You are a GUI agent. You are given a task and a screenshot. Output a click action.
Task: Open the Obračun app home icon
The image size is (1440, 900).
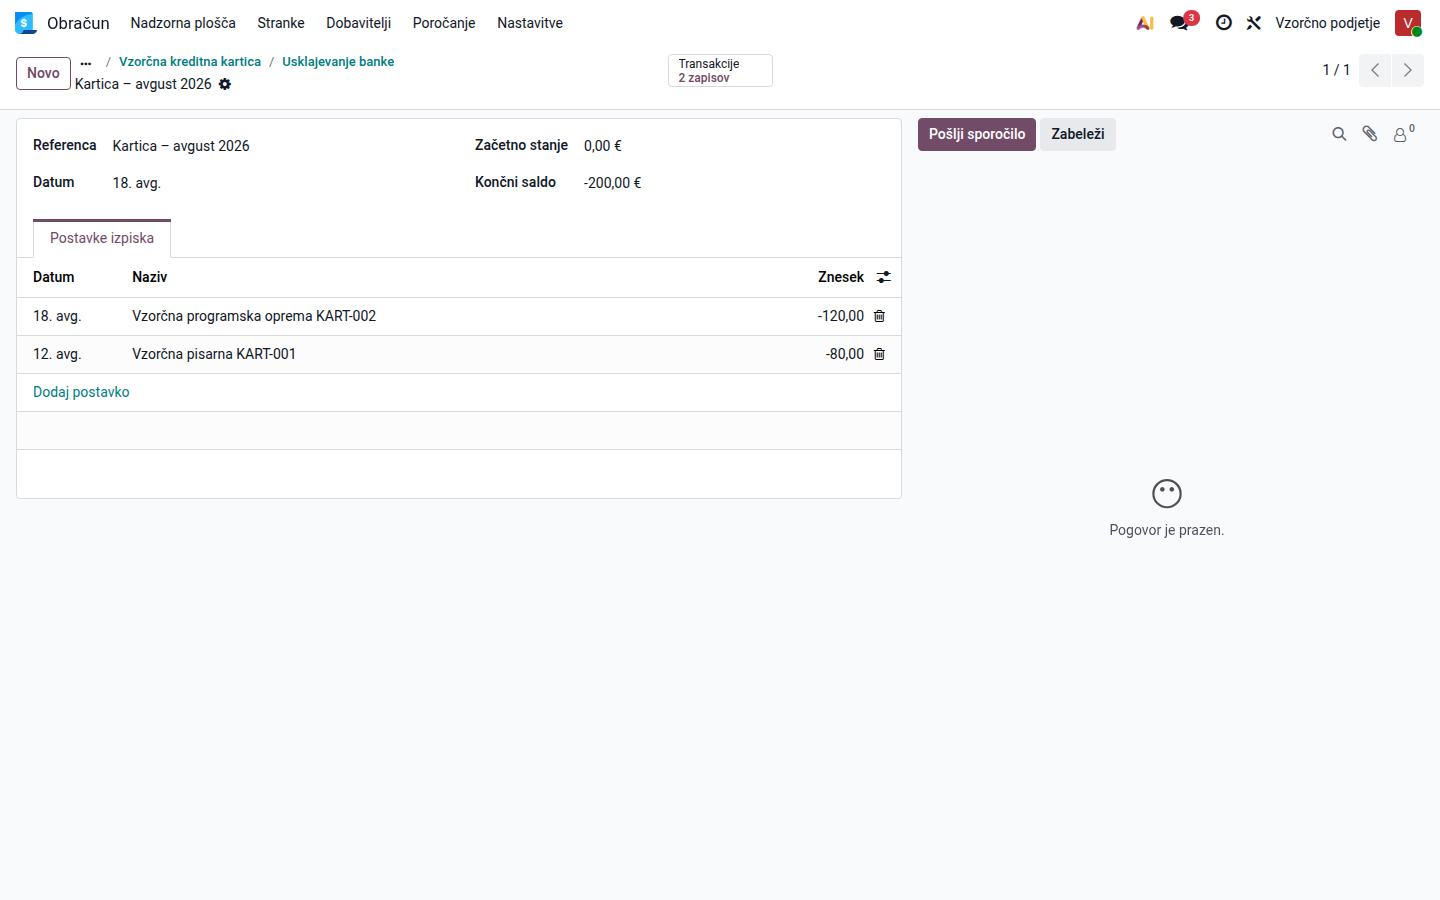(26, 23)
